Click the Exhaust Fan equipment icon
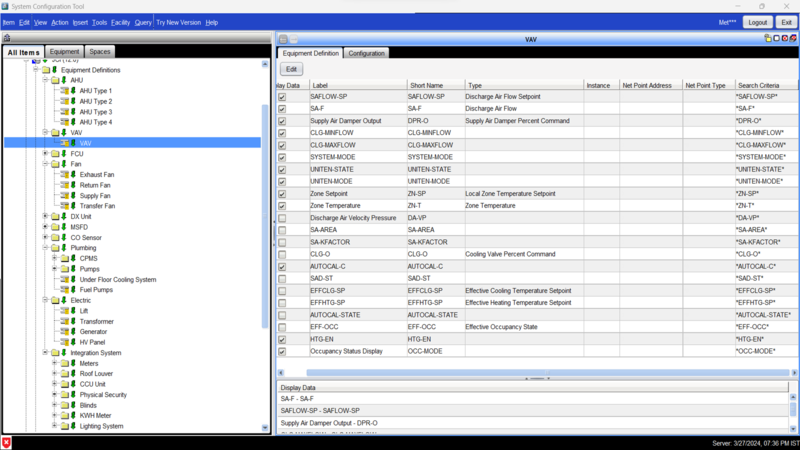 tap(68, 175)
